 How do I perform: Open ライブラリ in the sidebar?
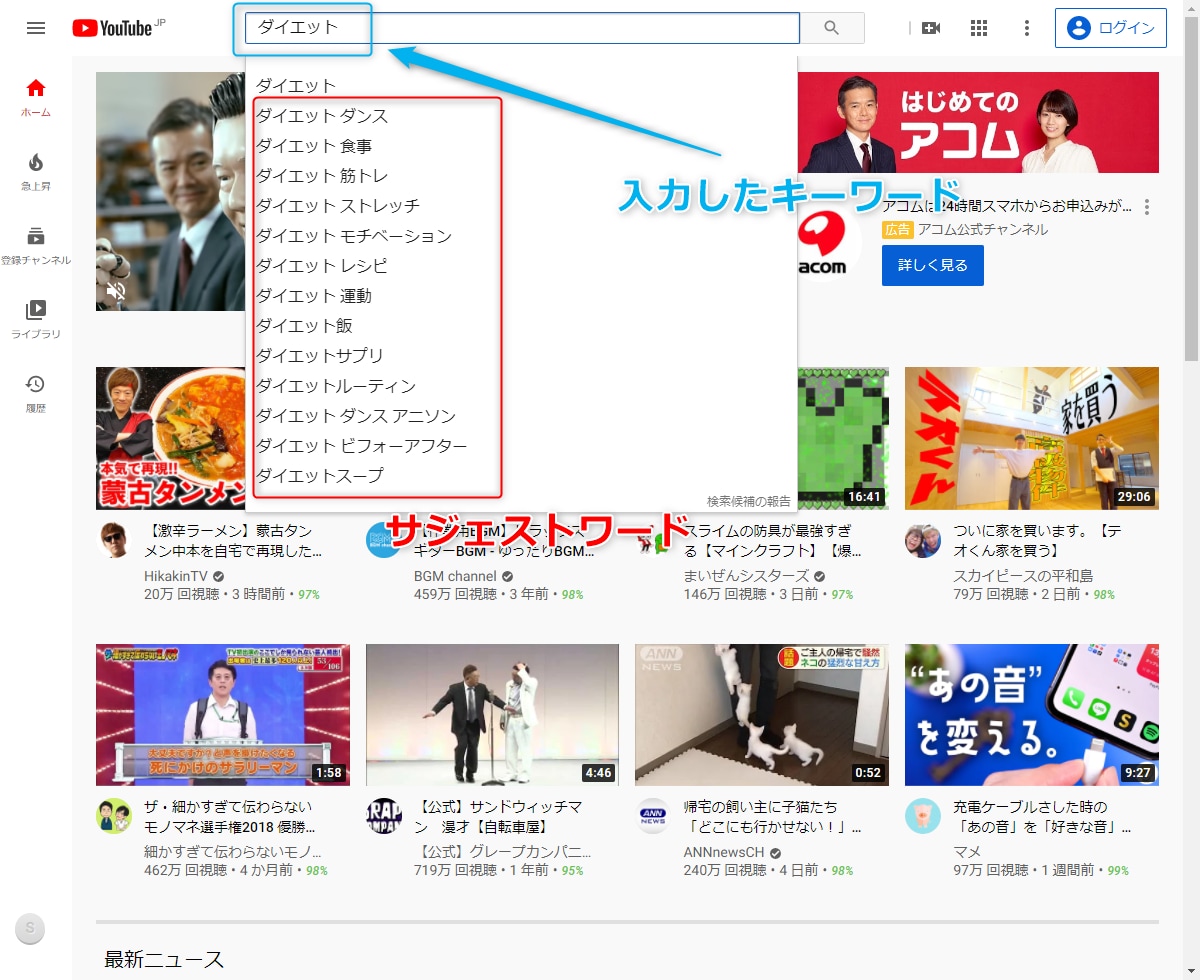[x=36, y=319]
